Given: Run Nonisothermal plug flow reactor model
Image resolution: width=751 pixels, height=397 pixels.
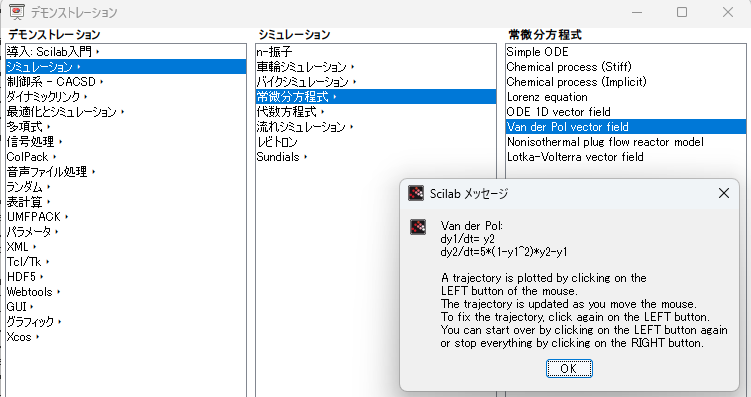Looking at the screenshot, I should (626, 142).
